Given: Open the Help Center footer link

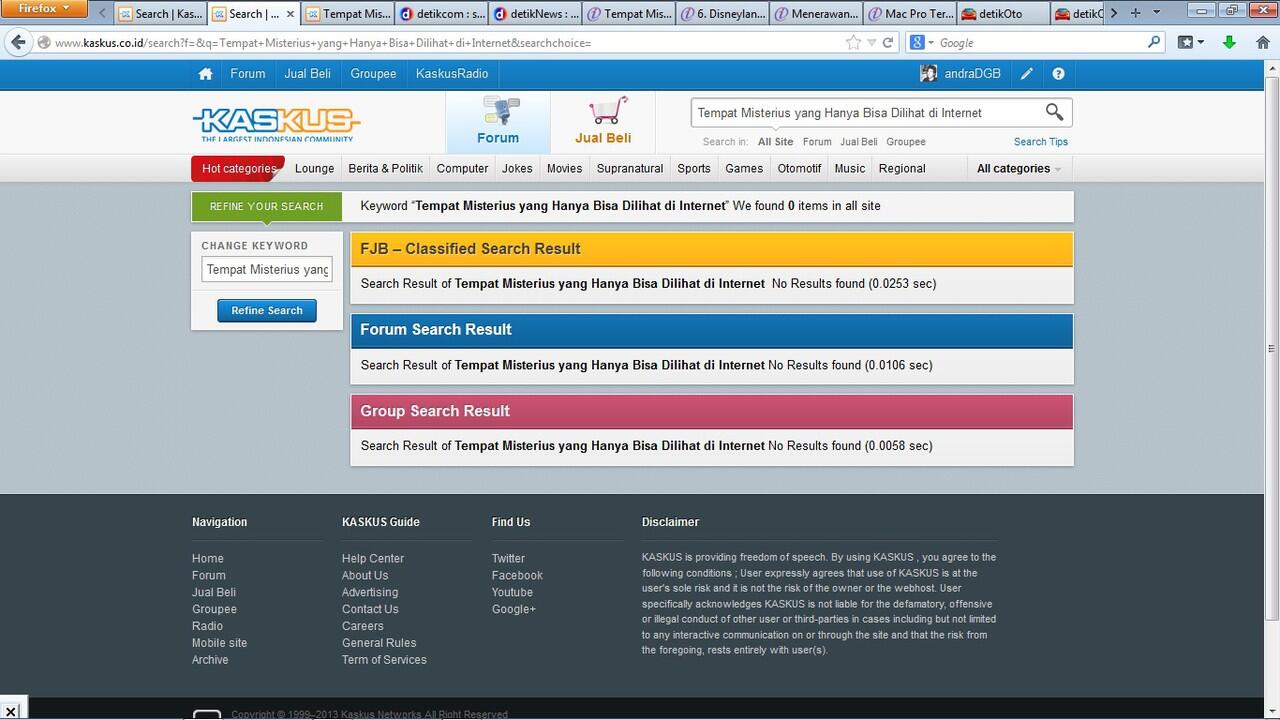Looking at the screenshot, I should coord(373,559).
